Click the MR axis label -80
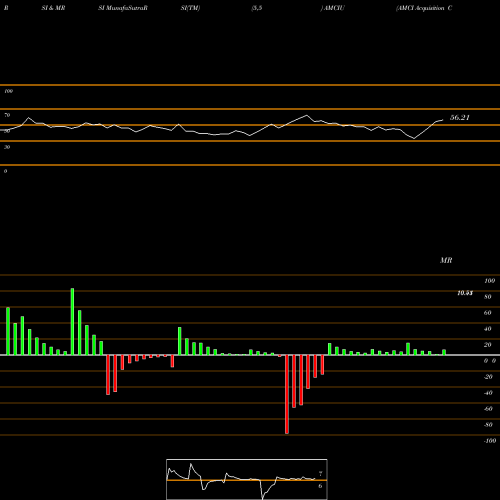 (488, 425)
